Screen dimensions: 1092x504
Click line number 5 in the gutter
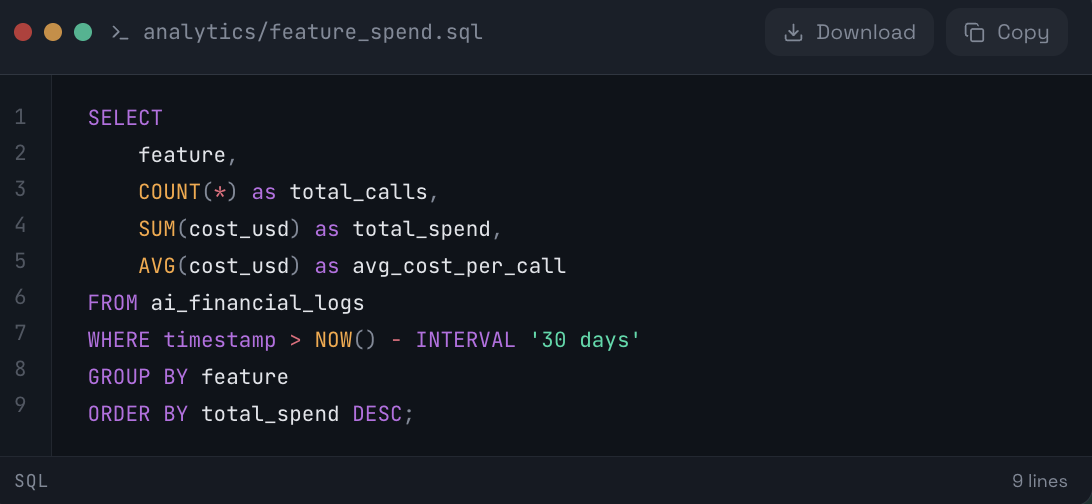20,261
